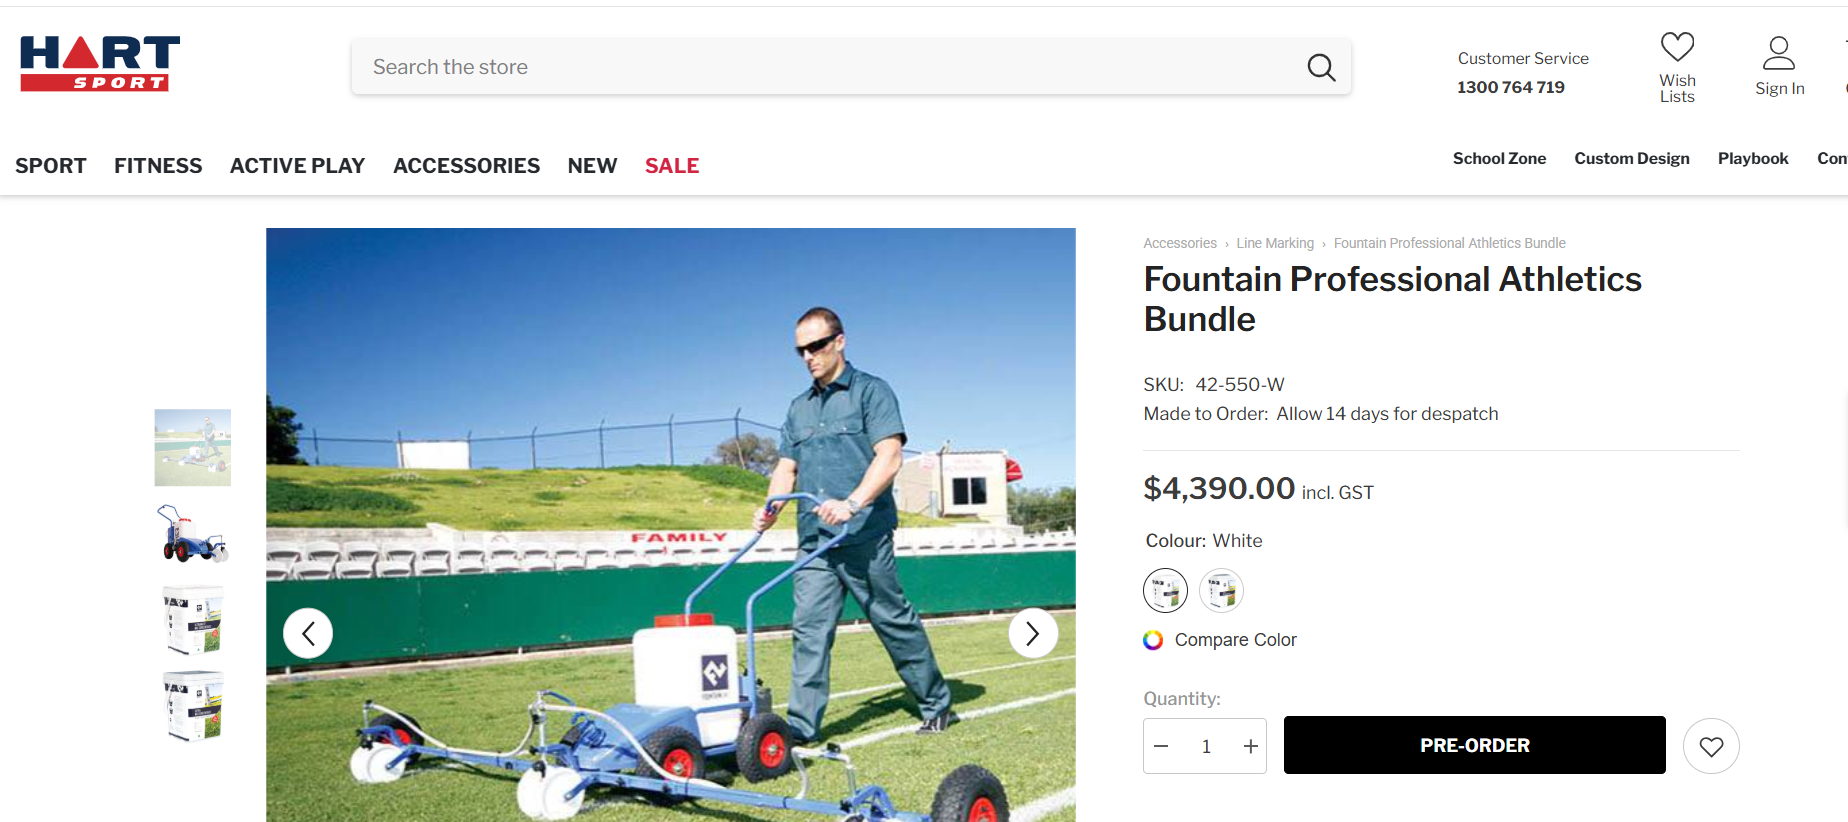Open the ACCESSORIES menu
This screenshot has width=1848, height=822.
pyautogui.click(x=466, y=166)
